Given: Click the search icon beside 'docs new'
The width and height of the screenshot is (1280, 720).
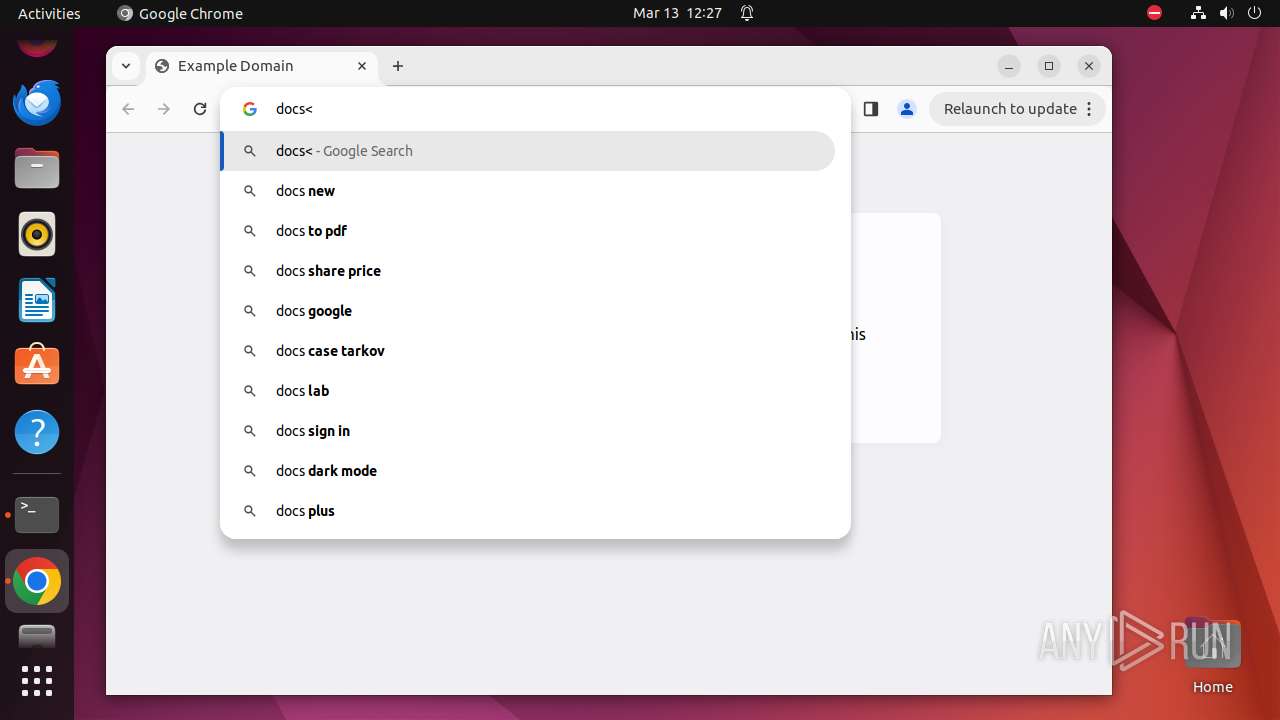Looking at the screenshot, I should click(x=250, y=191).
